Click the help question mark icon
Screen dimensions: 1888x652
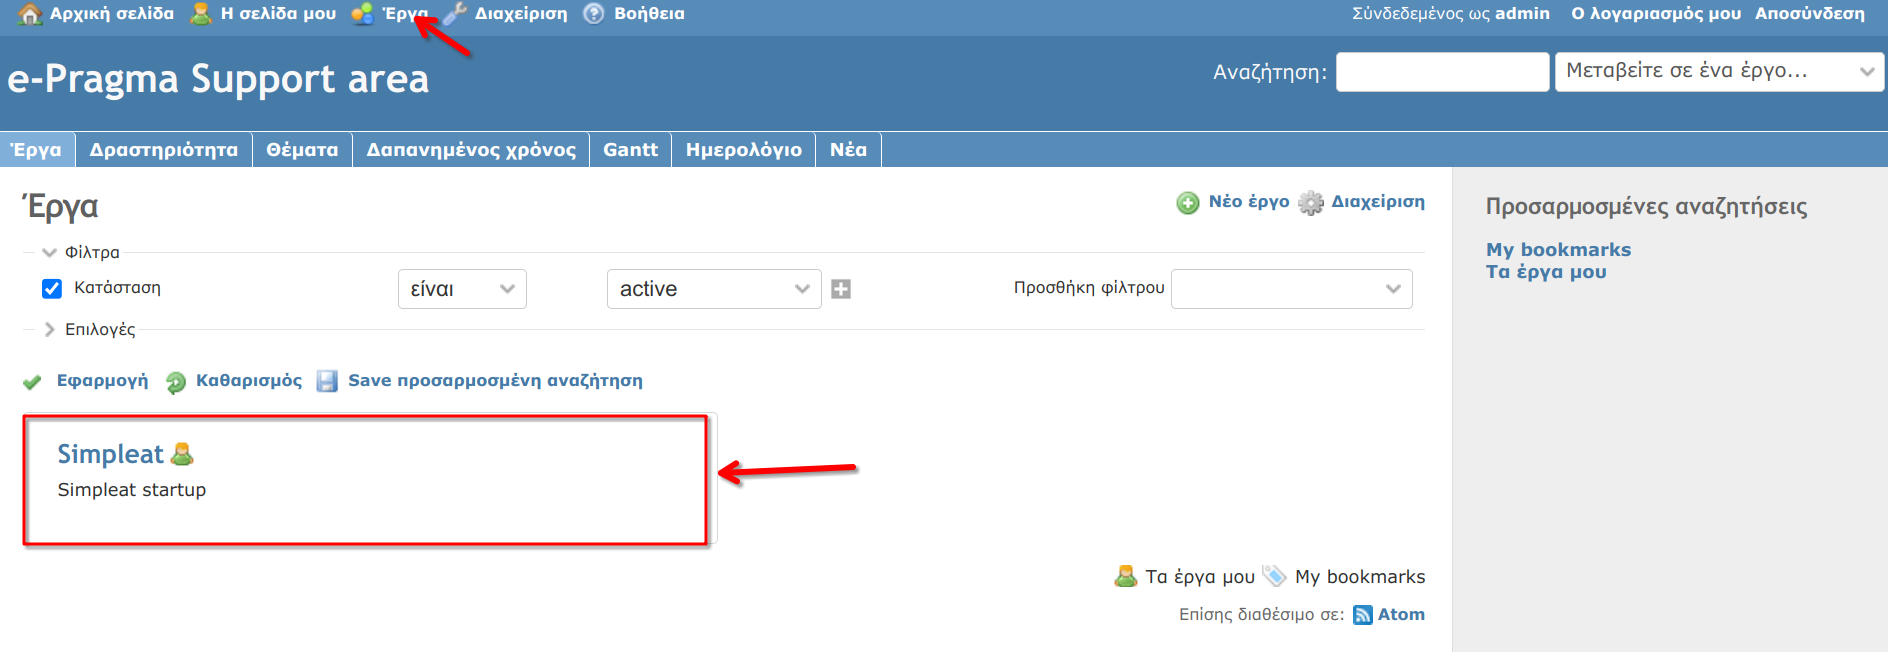[x=594, y=14]
